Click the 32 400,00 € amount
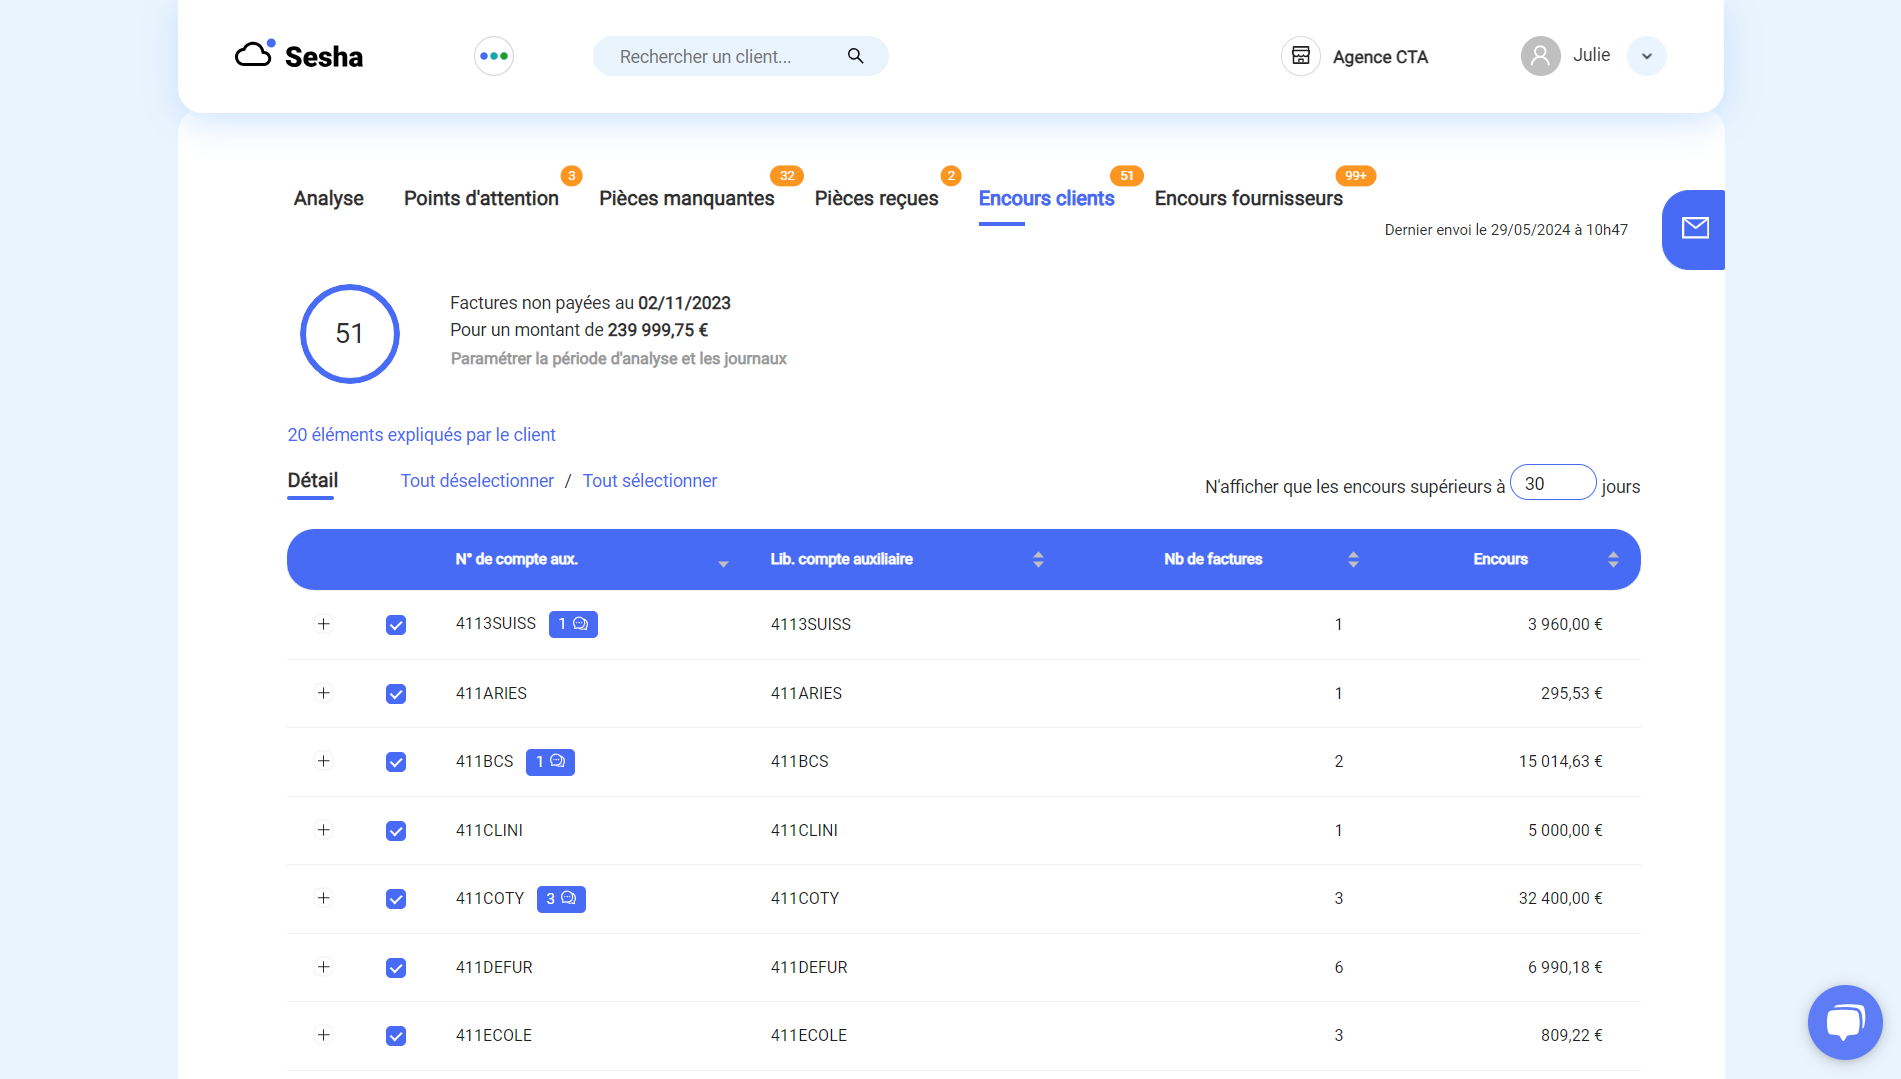This screenshot has height=1079, width=1901. point(1560,898)
